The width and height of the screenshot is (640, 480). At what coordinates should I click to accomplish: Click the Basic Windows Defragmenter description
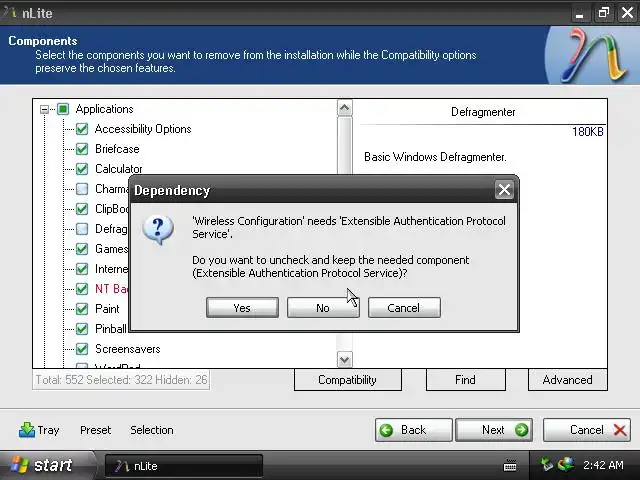tap(435, 157)
